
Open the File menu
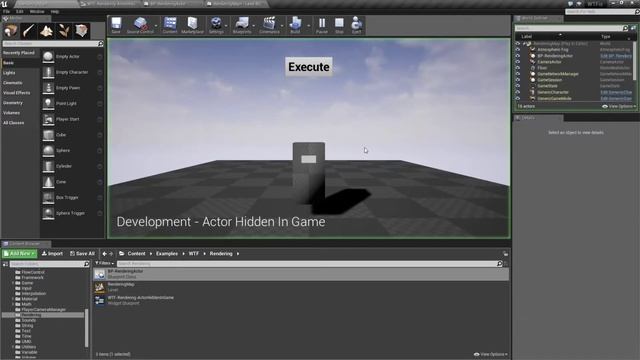point(6,11)
